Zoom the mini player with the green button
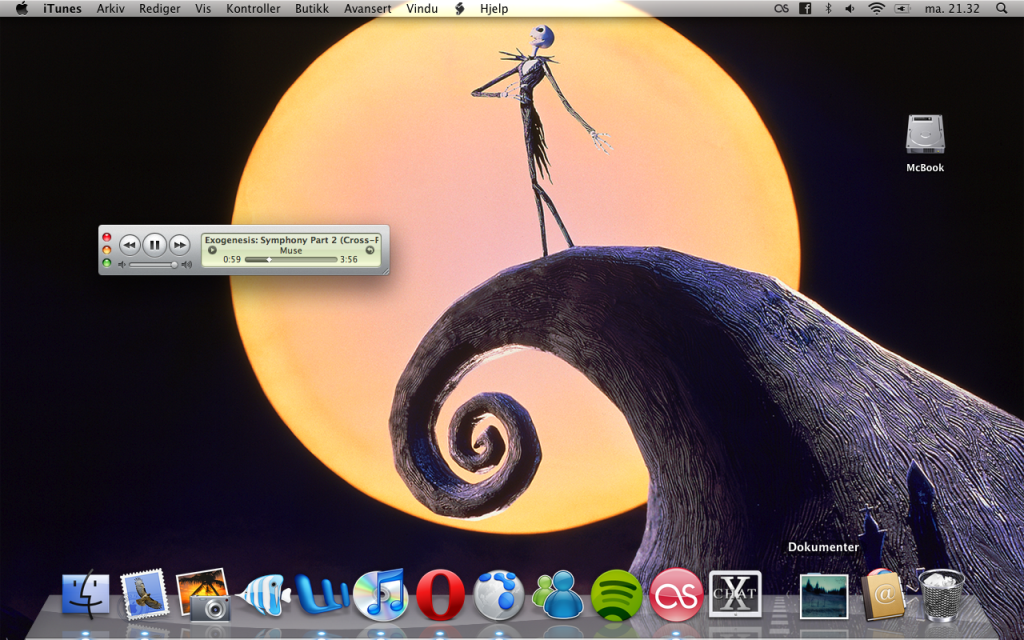This screenshot has height=640, width=1024. [x=106, y=263]
